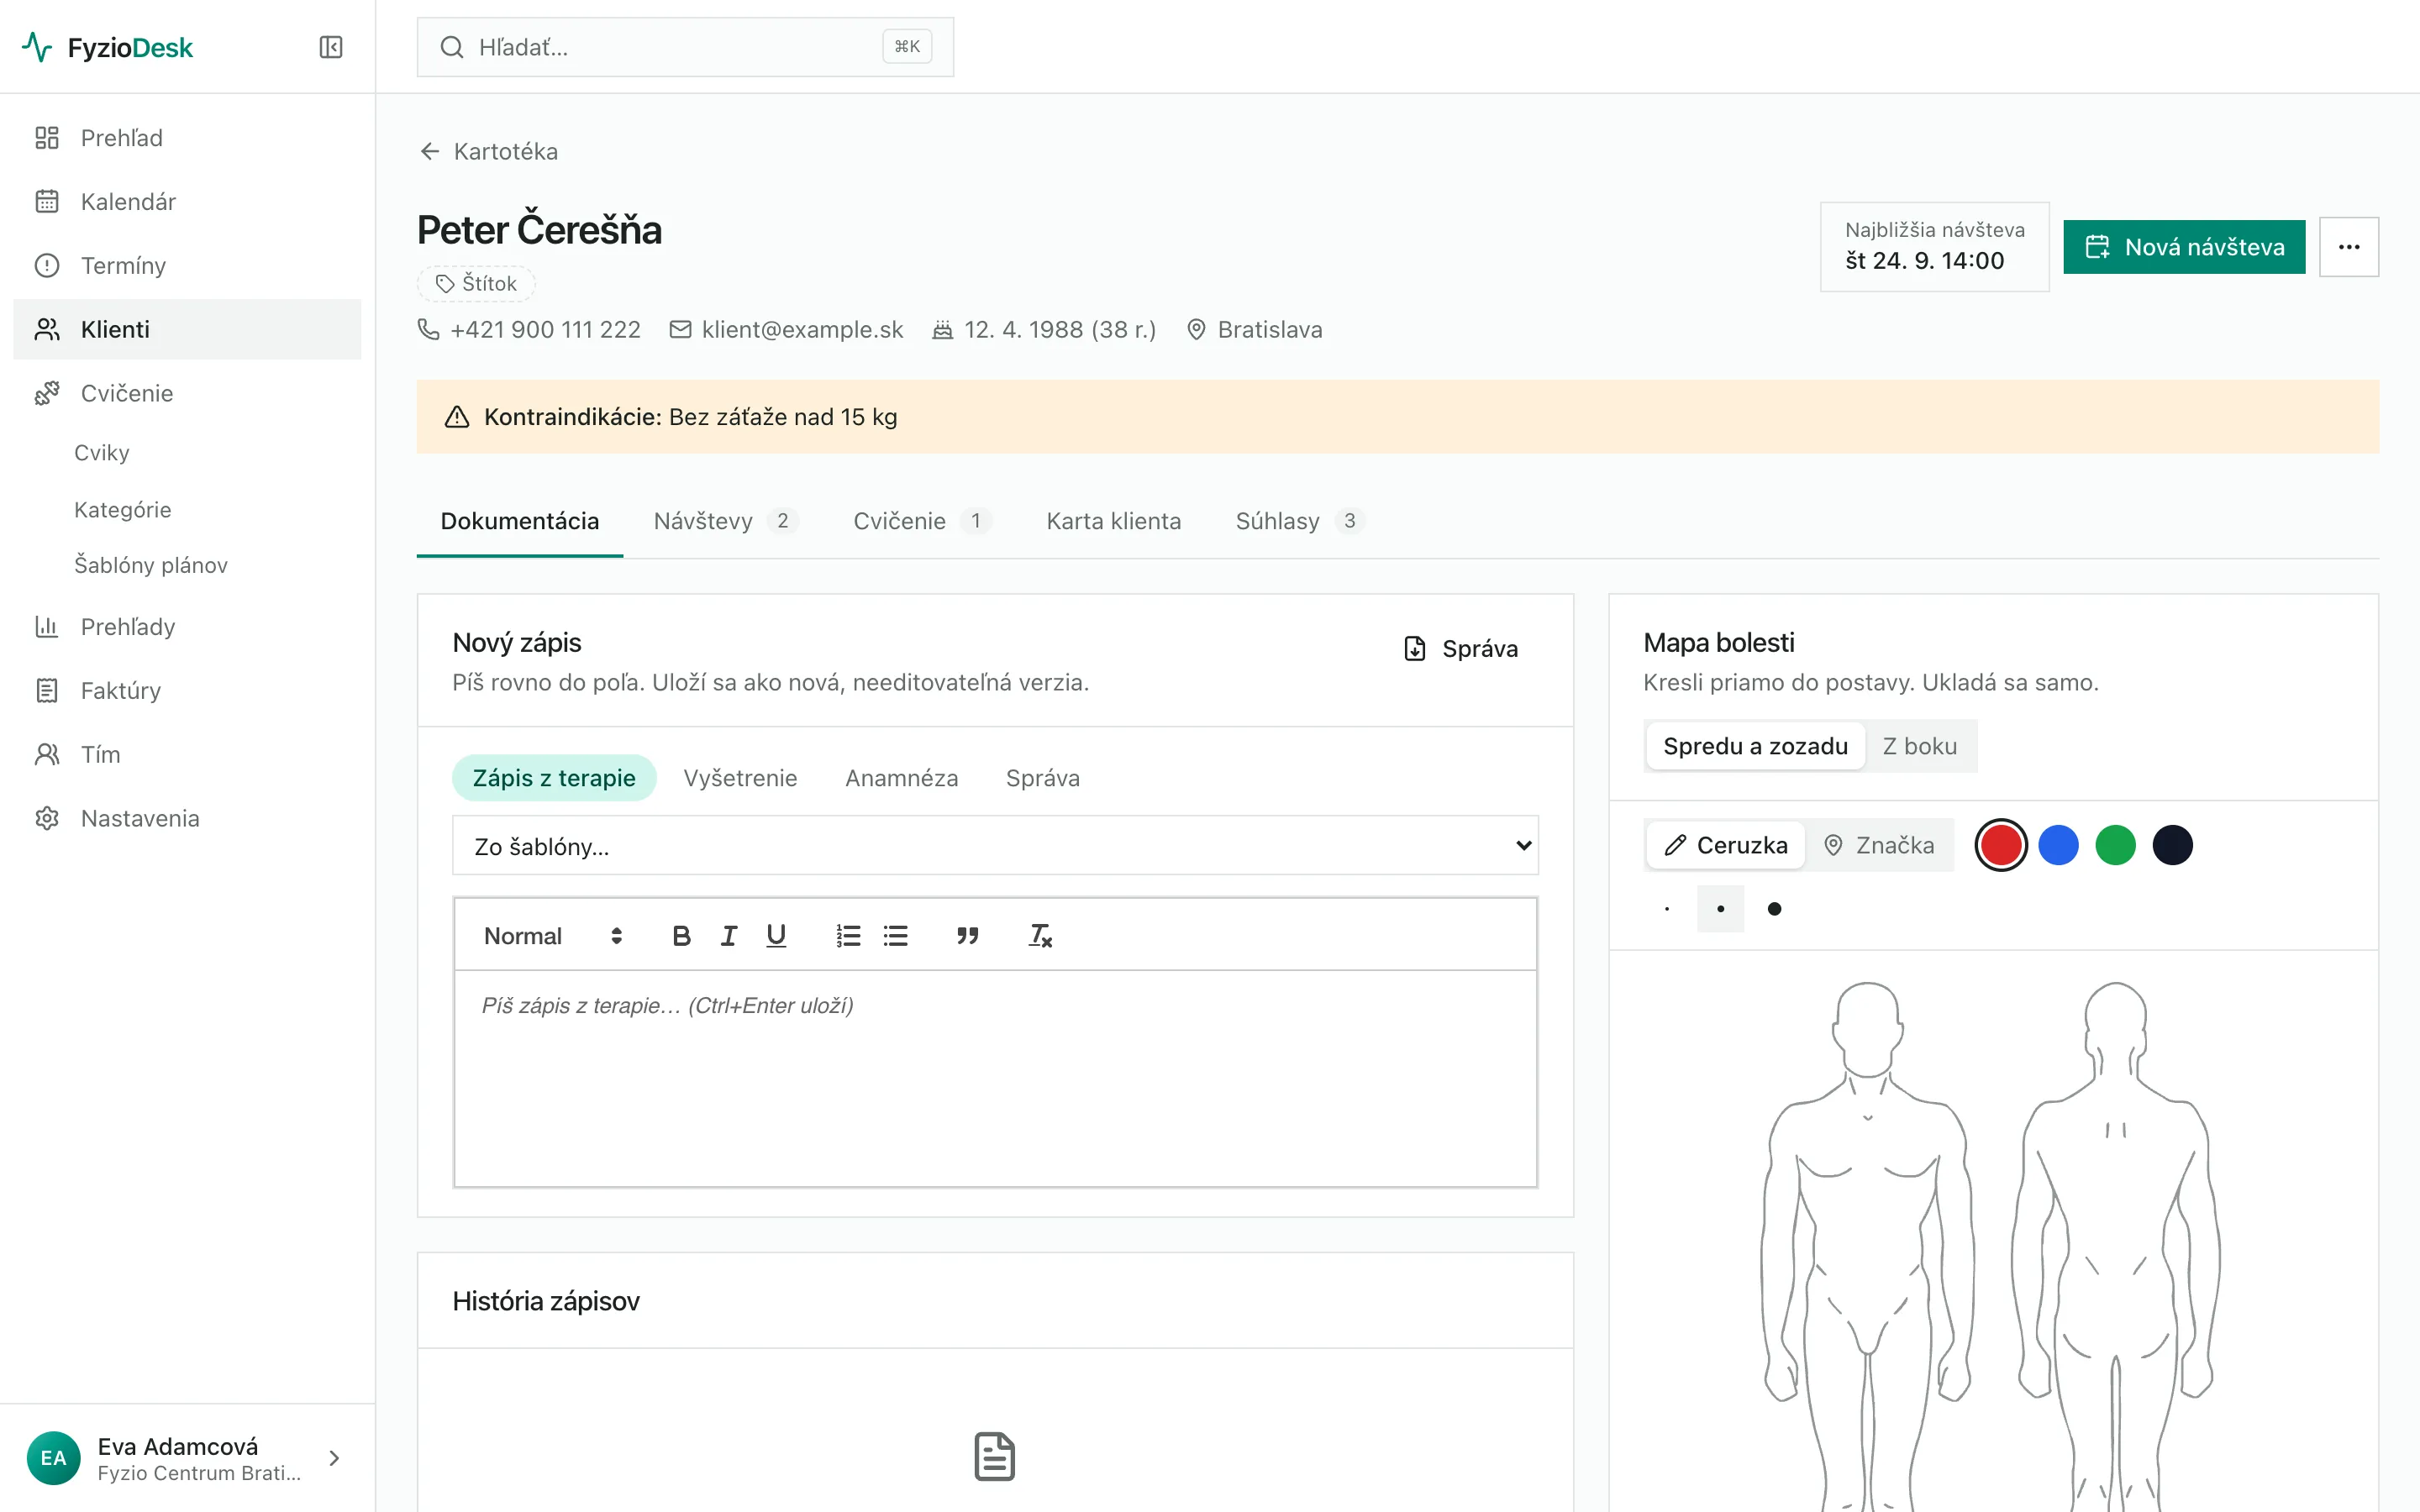
Task: Click the empty history document icon
Action: pyautogui.click(x=994, y=1457)
